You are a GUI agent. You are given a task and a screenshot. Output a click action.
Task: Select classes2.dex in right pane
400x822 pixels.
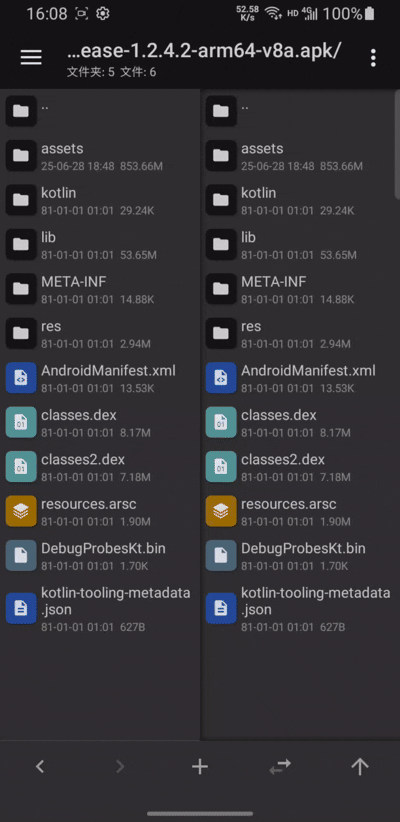pyautogui.click(x=300, y=467)
